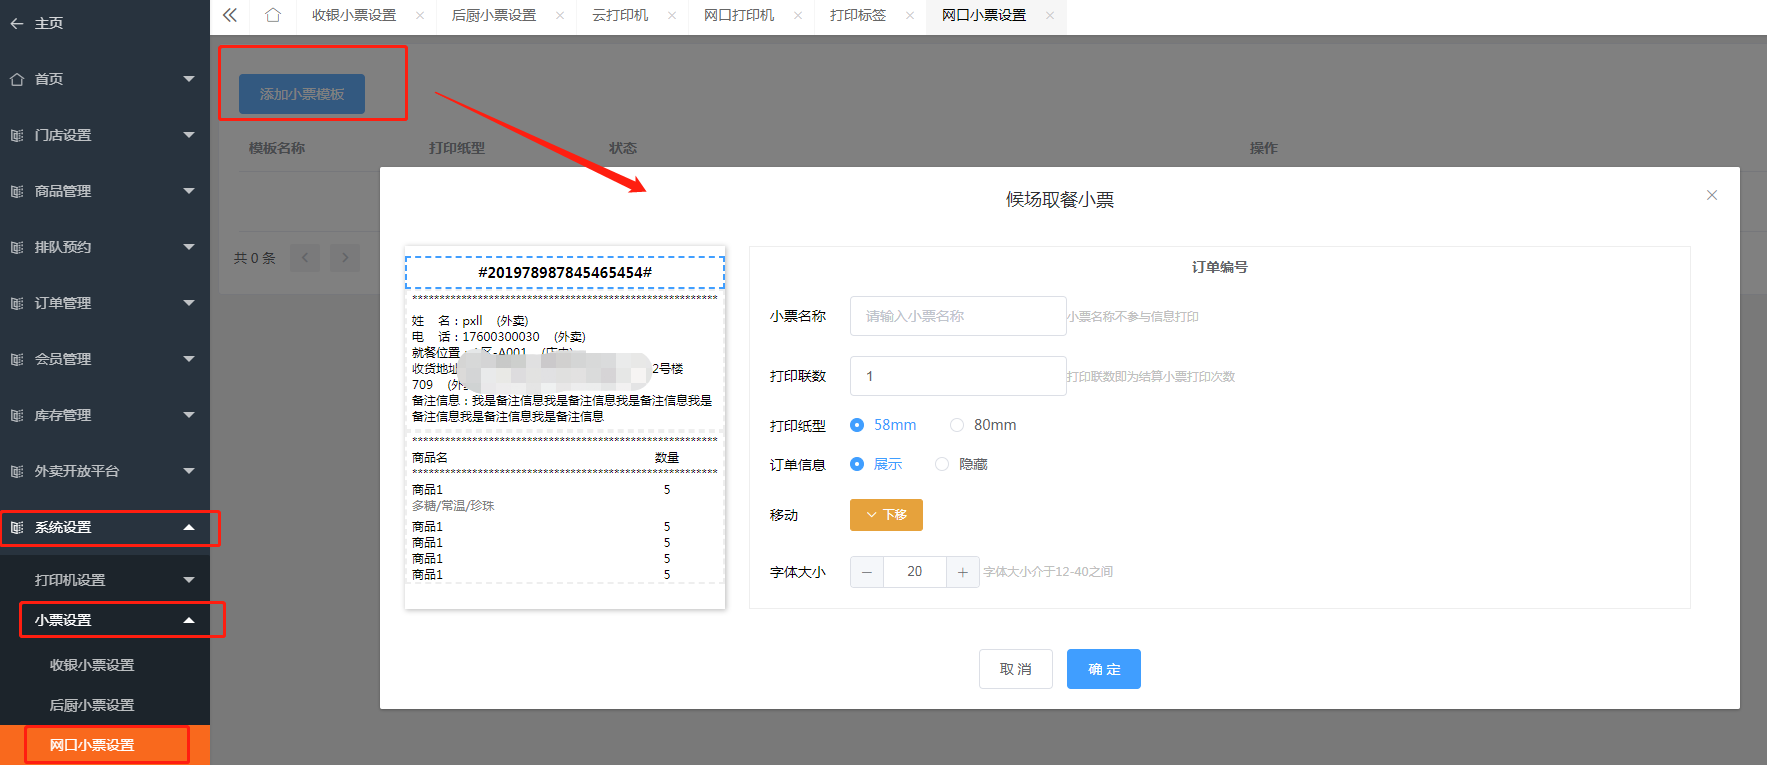Switch to the 网口小票设置 tab
The height and width of the screenshot is (765, 1767).
pos(984,15)
